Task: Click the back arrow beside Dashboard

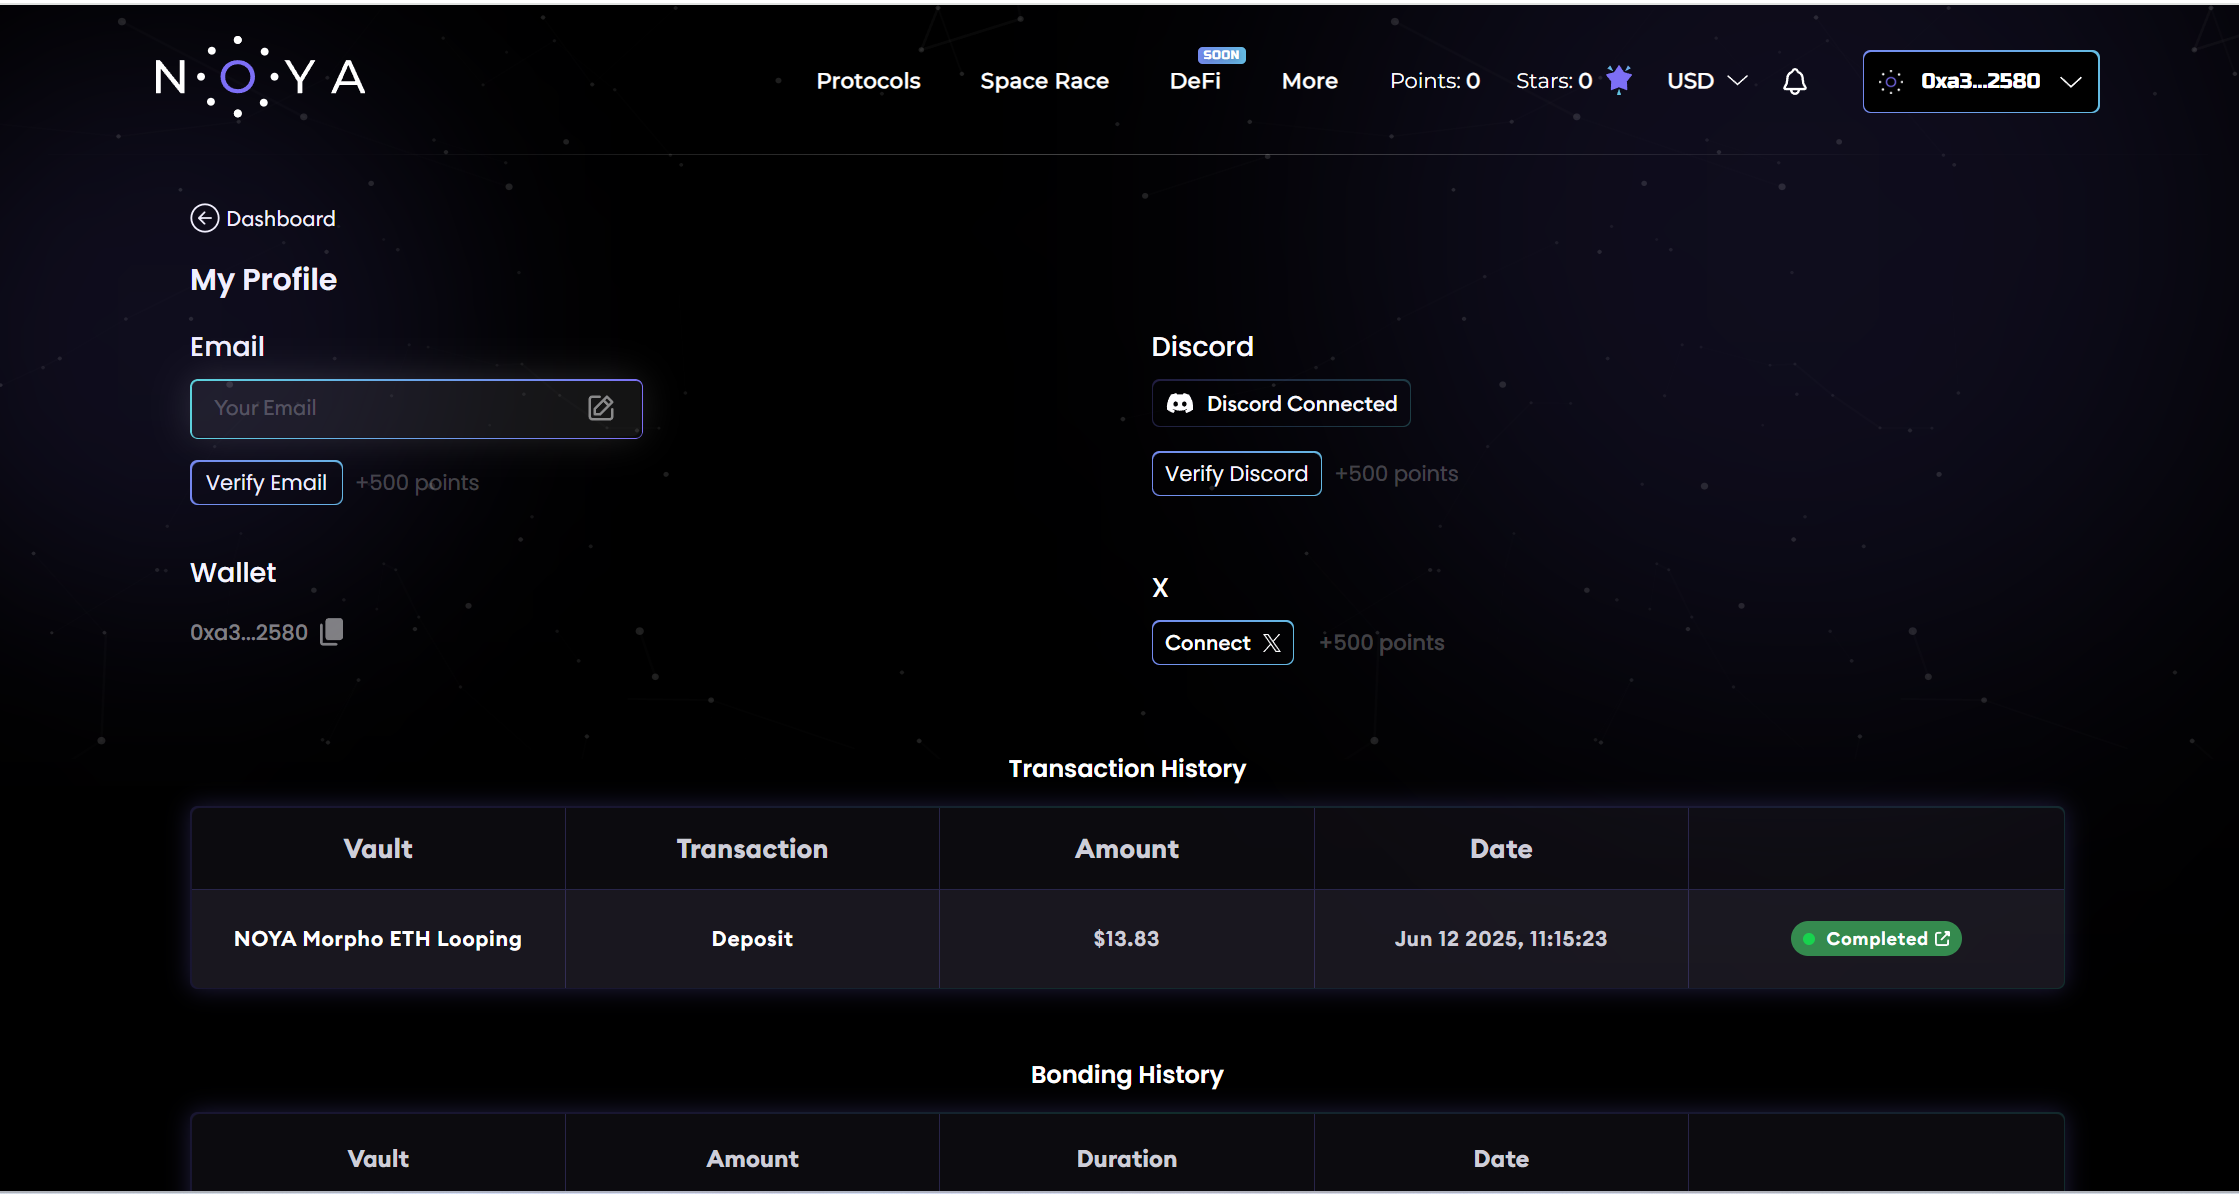Action: click(x=205, y=218)
